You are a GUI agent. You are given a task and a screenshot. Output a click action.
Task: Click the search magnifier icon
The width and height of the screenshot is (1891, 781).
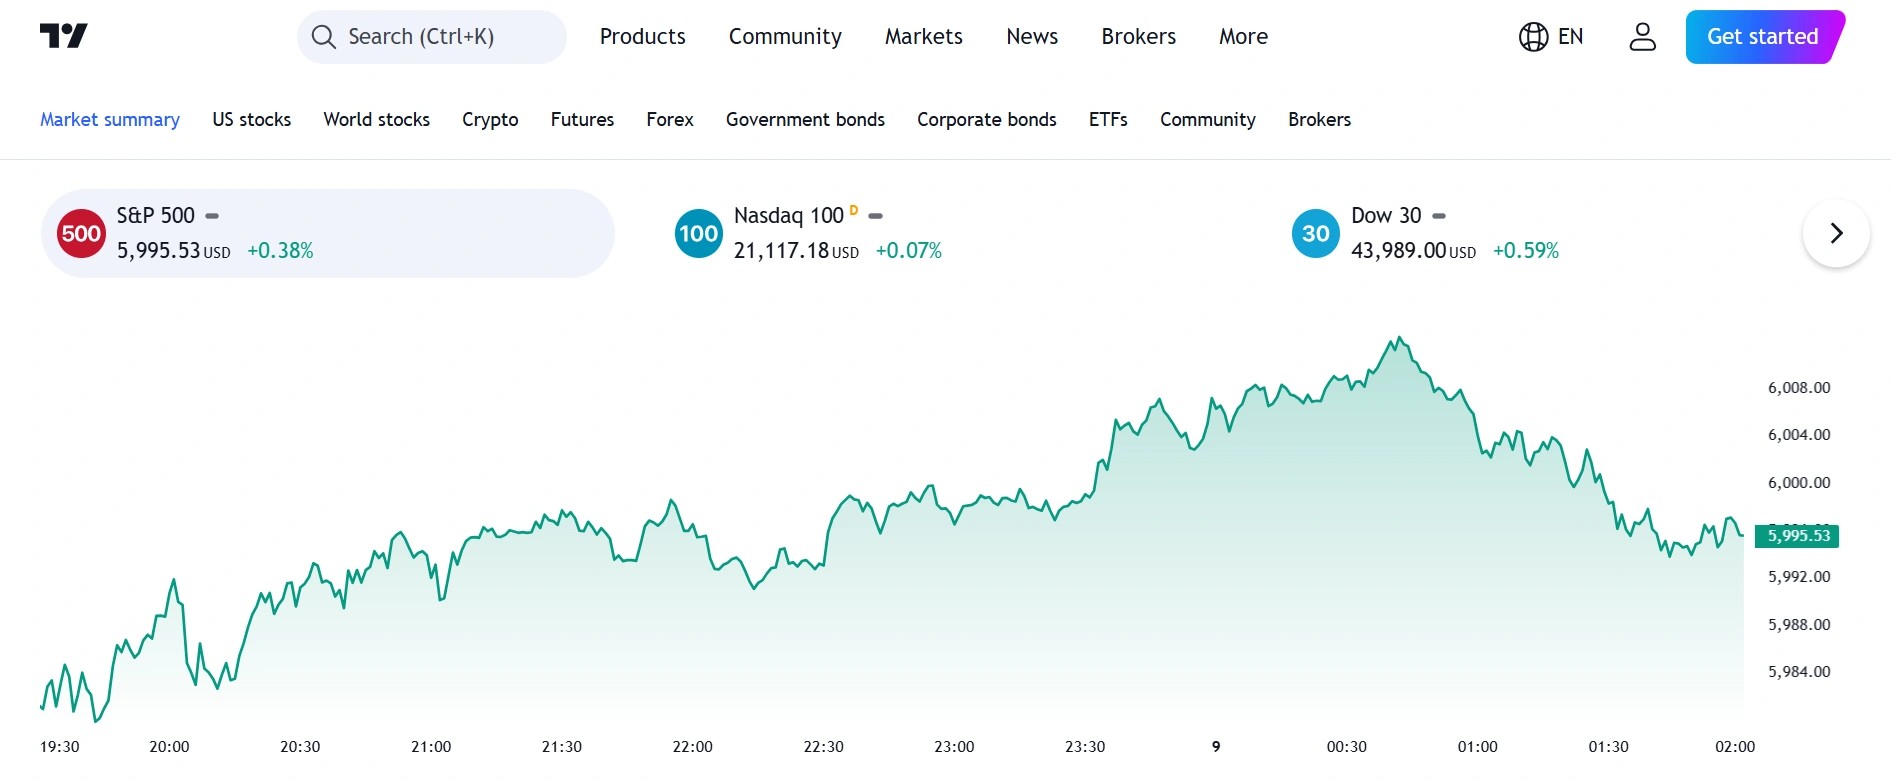click(x=323, y=37)
